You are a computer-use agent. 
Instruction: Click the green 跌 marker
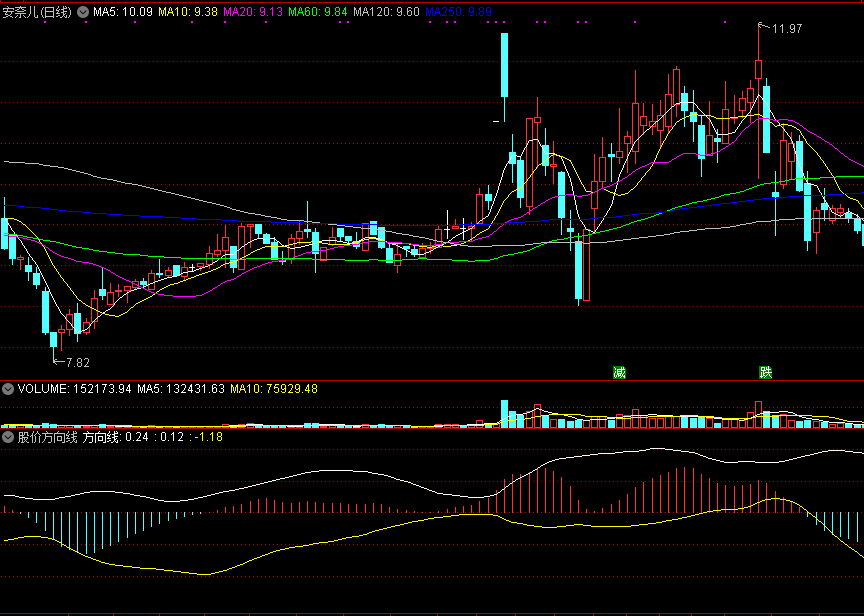click(766, 372)
